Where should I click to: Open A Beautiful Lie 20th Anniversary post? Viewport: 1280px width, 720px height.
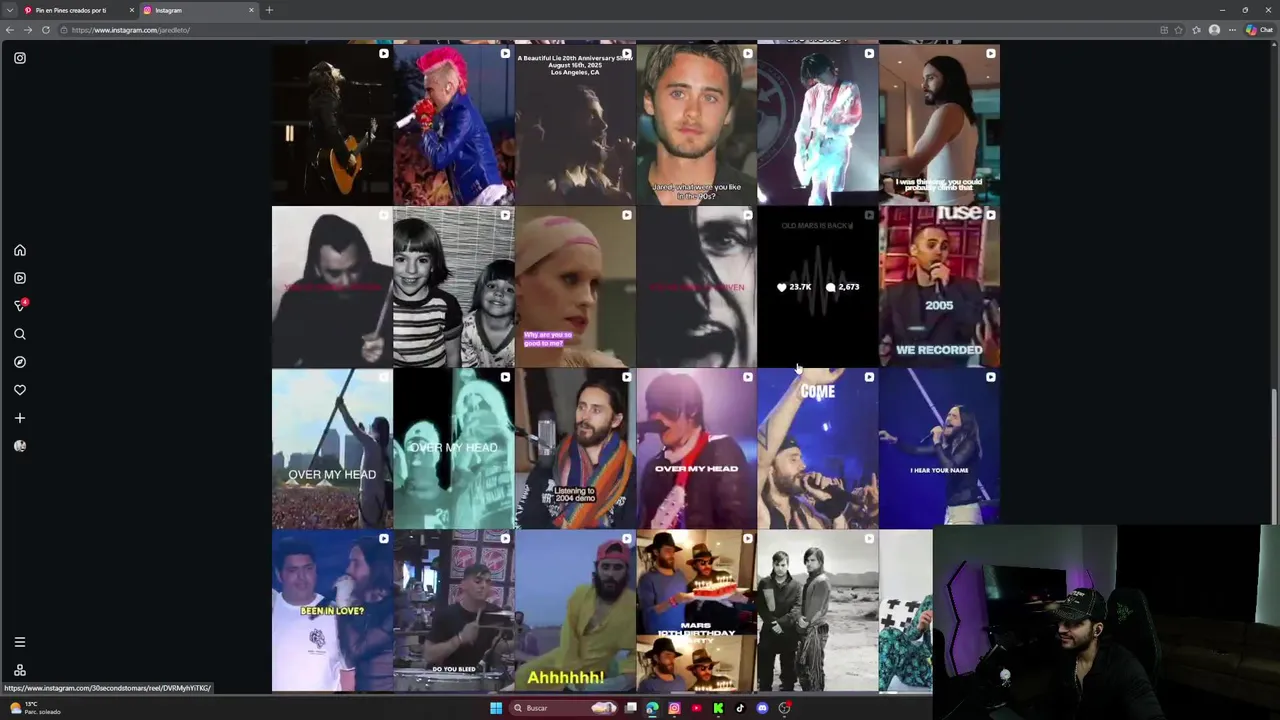(x=575, y=124)
